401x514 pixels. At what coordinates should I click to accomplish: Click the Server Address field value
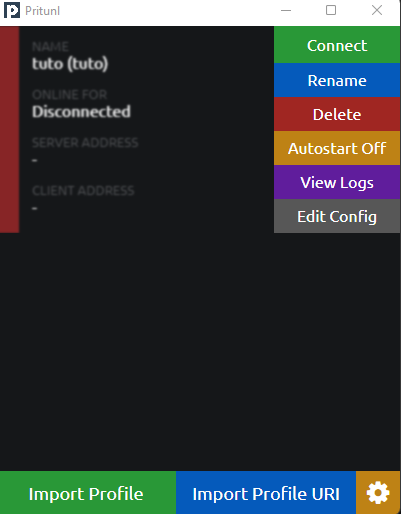pyautogui.click(x=35, y=160)
